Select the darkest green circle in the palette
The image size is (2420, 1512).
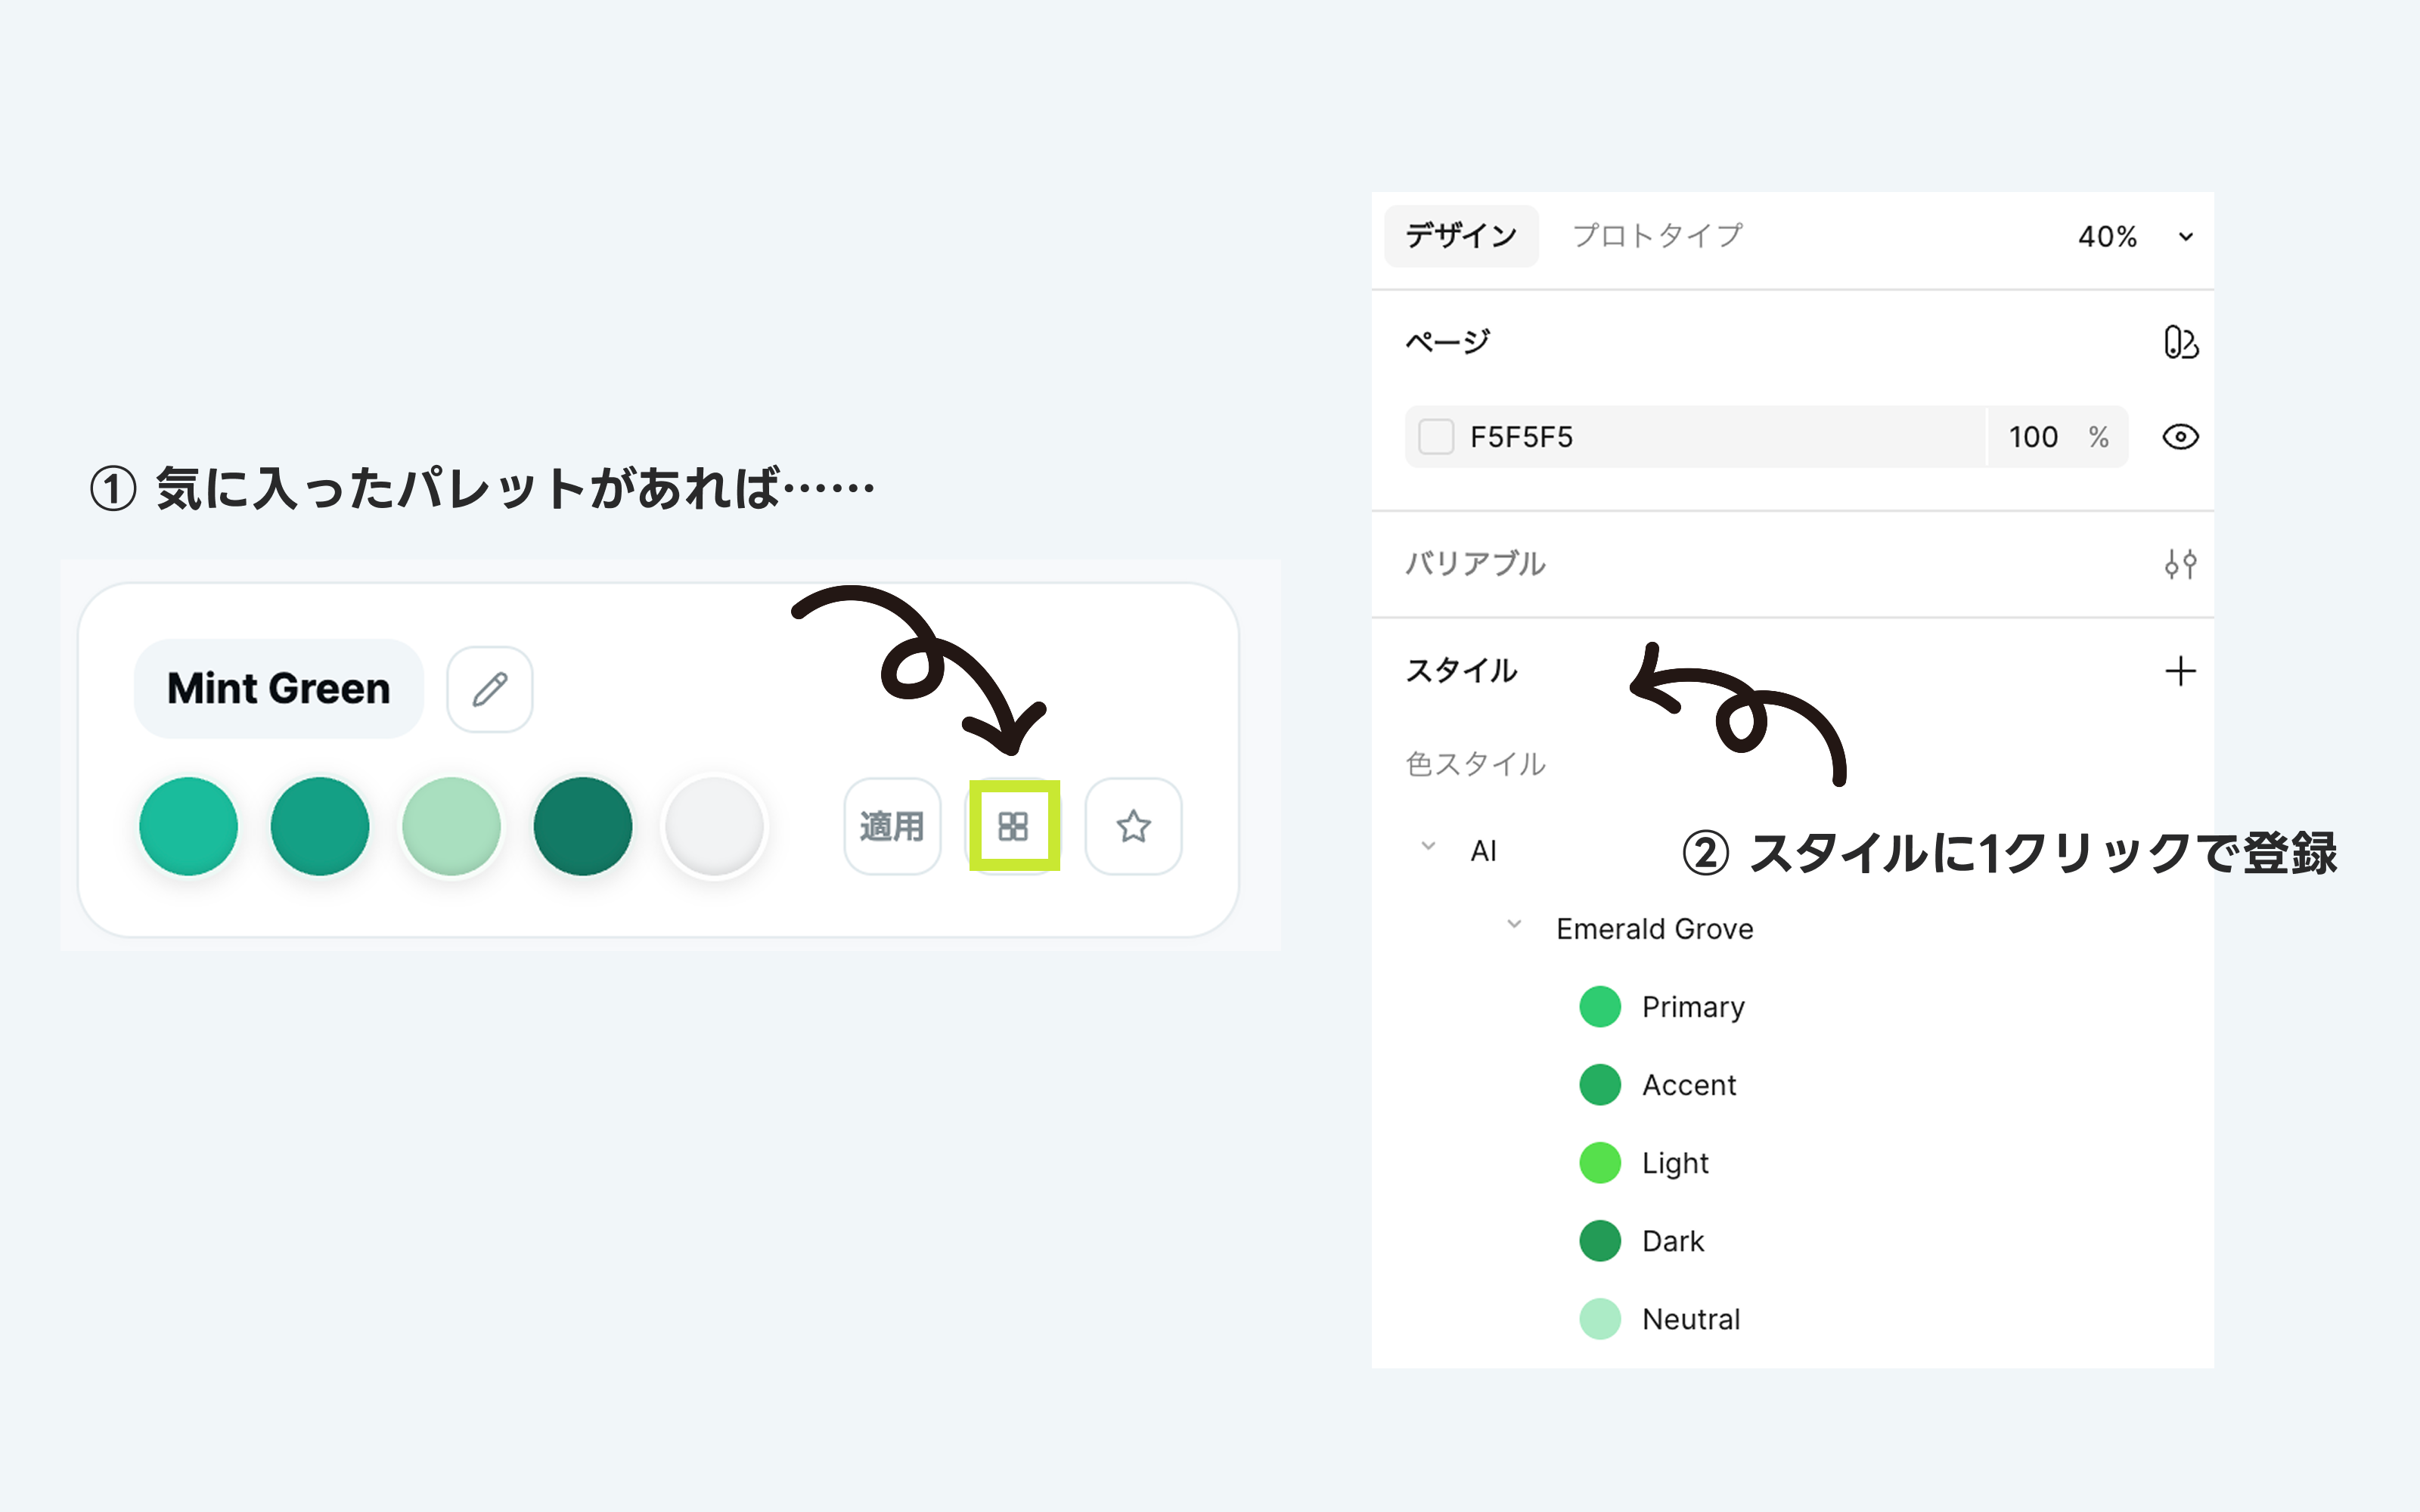[582, 825]
